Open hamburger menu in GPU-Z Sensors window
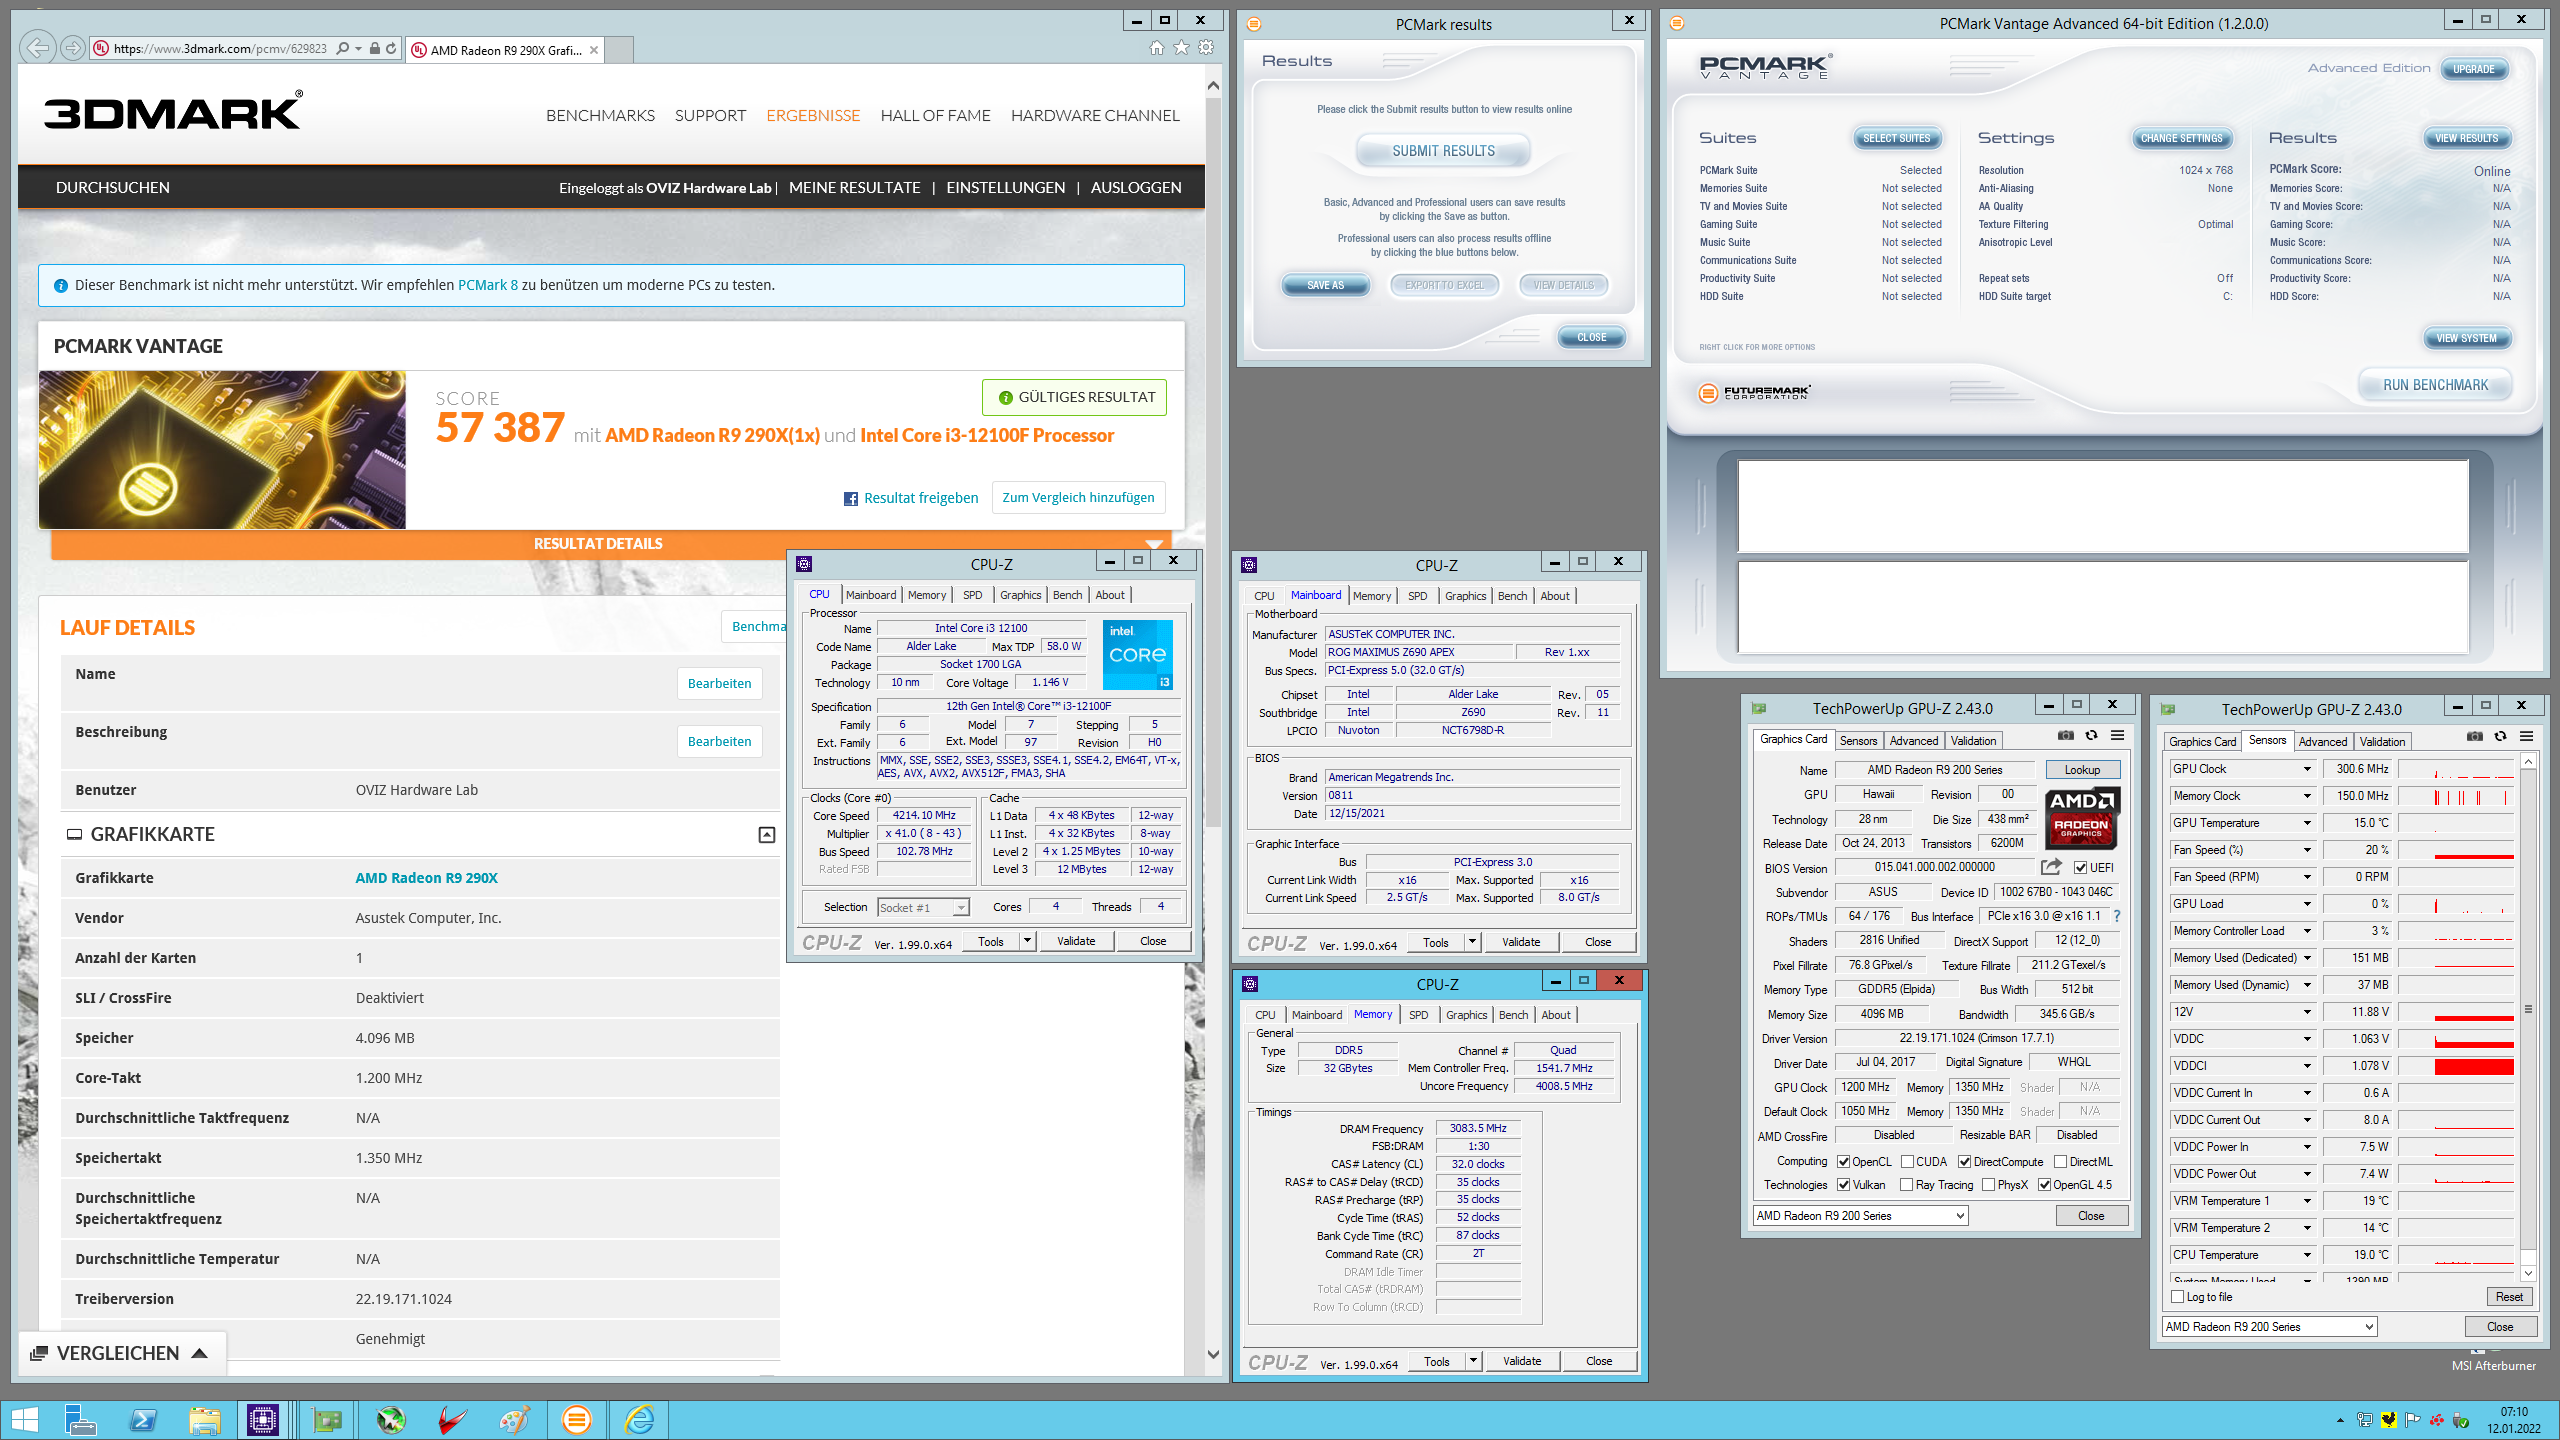This screenshot has width=2560, height=1440. [2526, 737]
